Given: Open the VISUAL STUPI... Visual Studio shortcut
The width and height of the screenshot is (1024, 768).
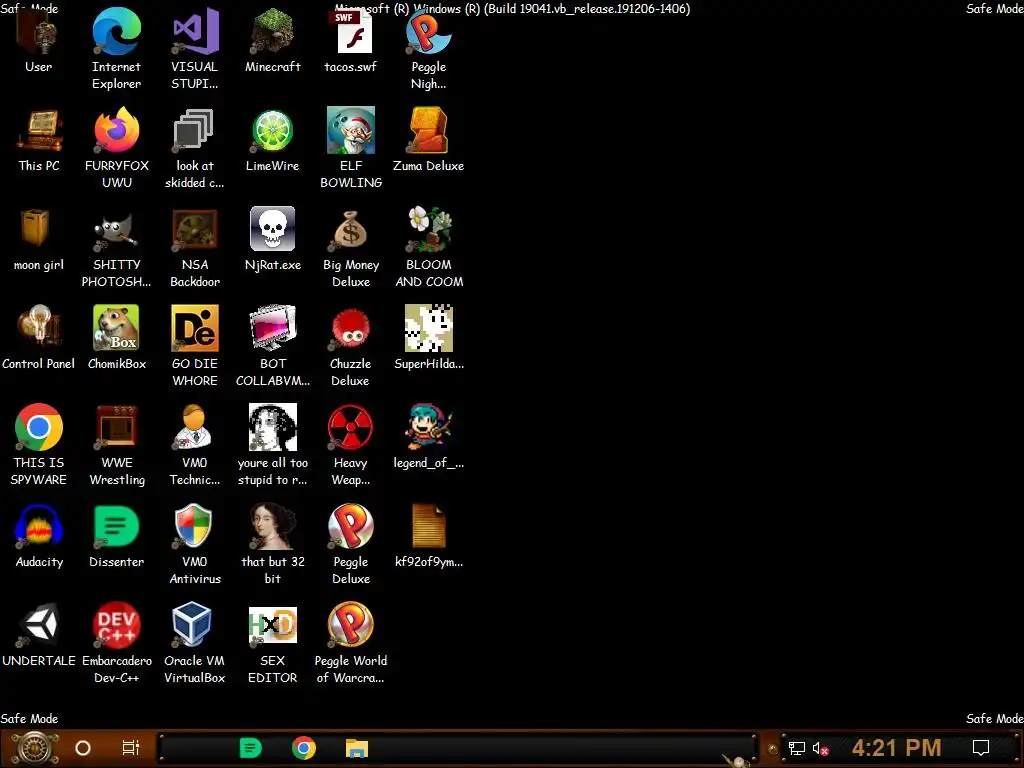Looking at the screenshot, I should (195, 33).
